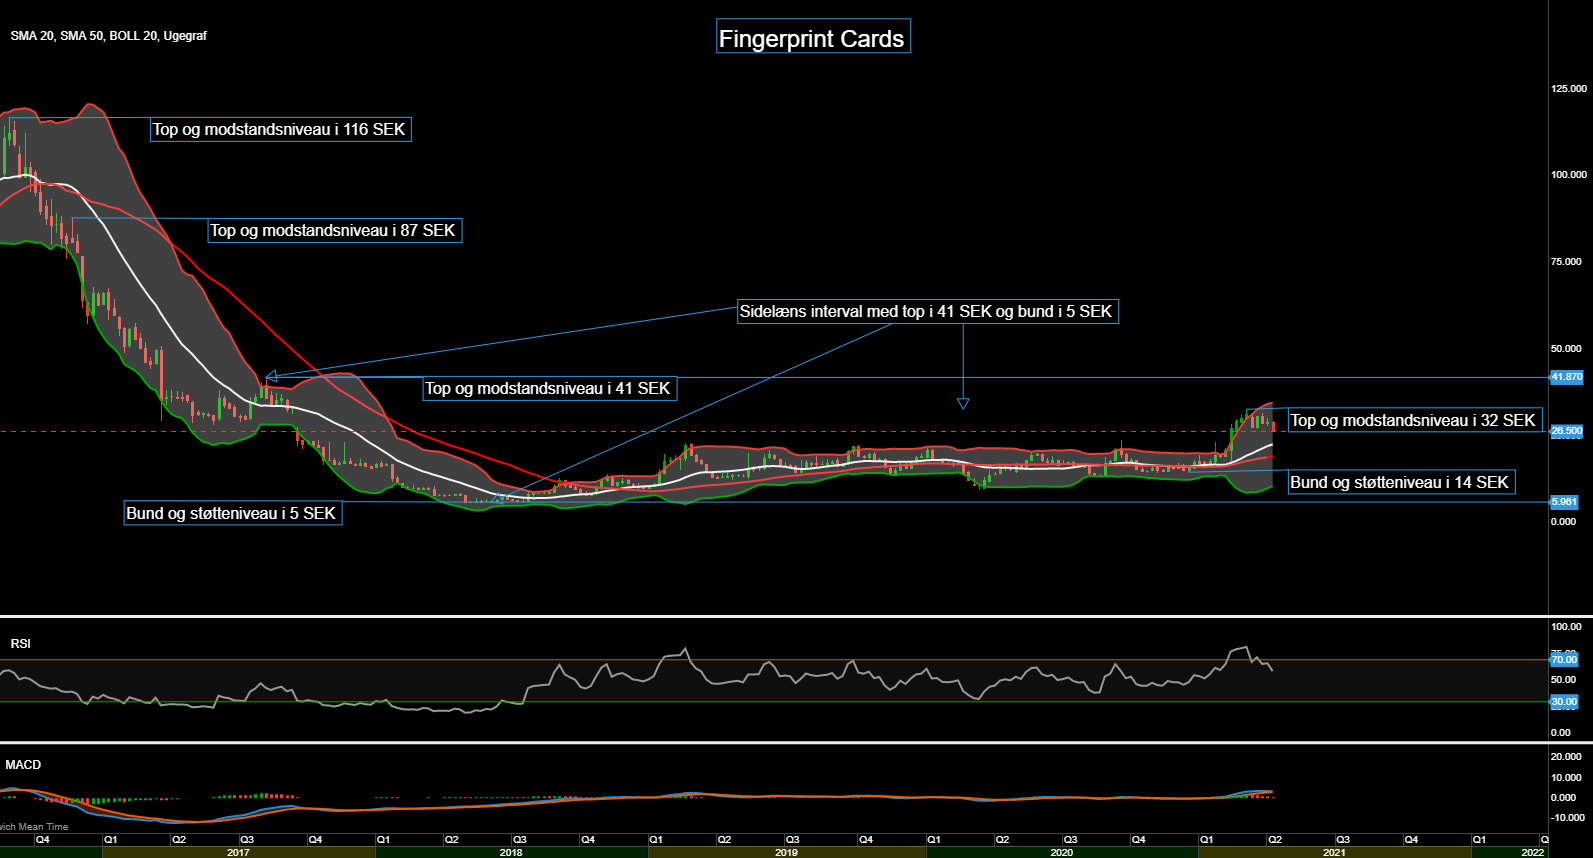Screen dimensions: 1593x858
Task: Click the 2019 year label on time axis
Action: tap(786, 852)
